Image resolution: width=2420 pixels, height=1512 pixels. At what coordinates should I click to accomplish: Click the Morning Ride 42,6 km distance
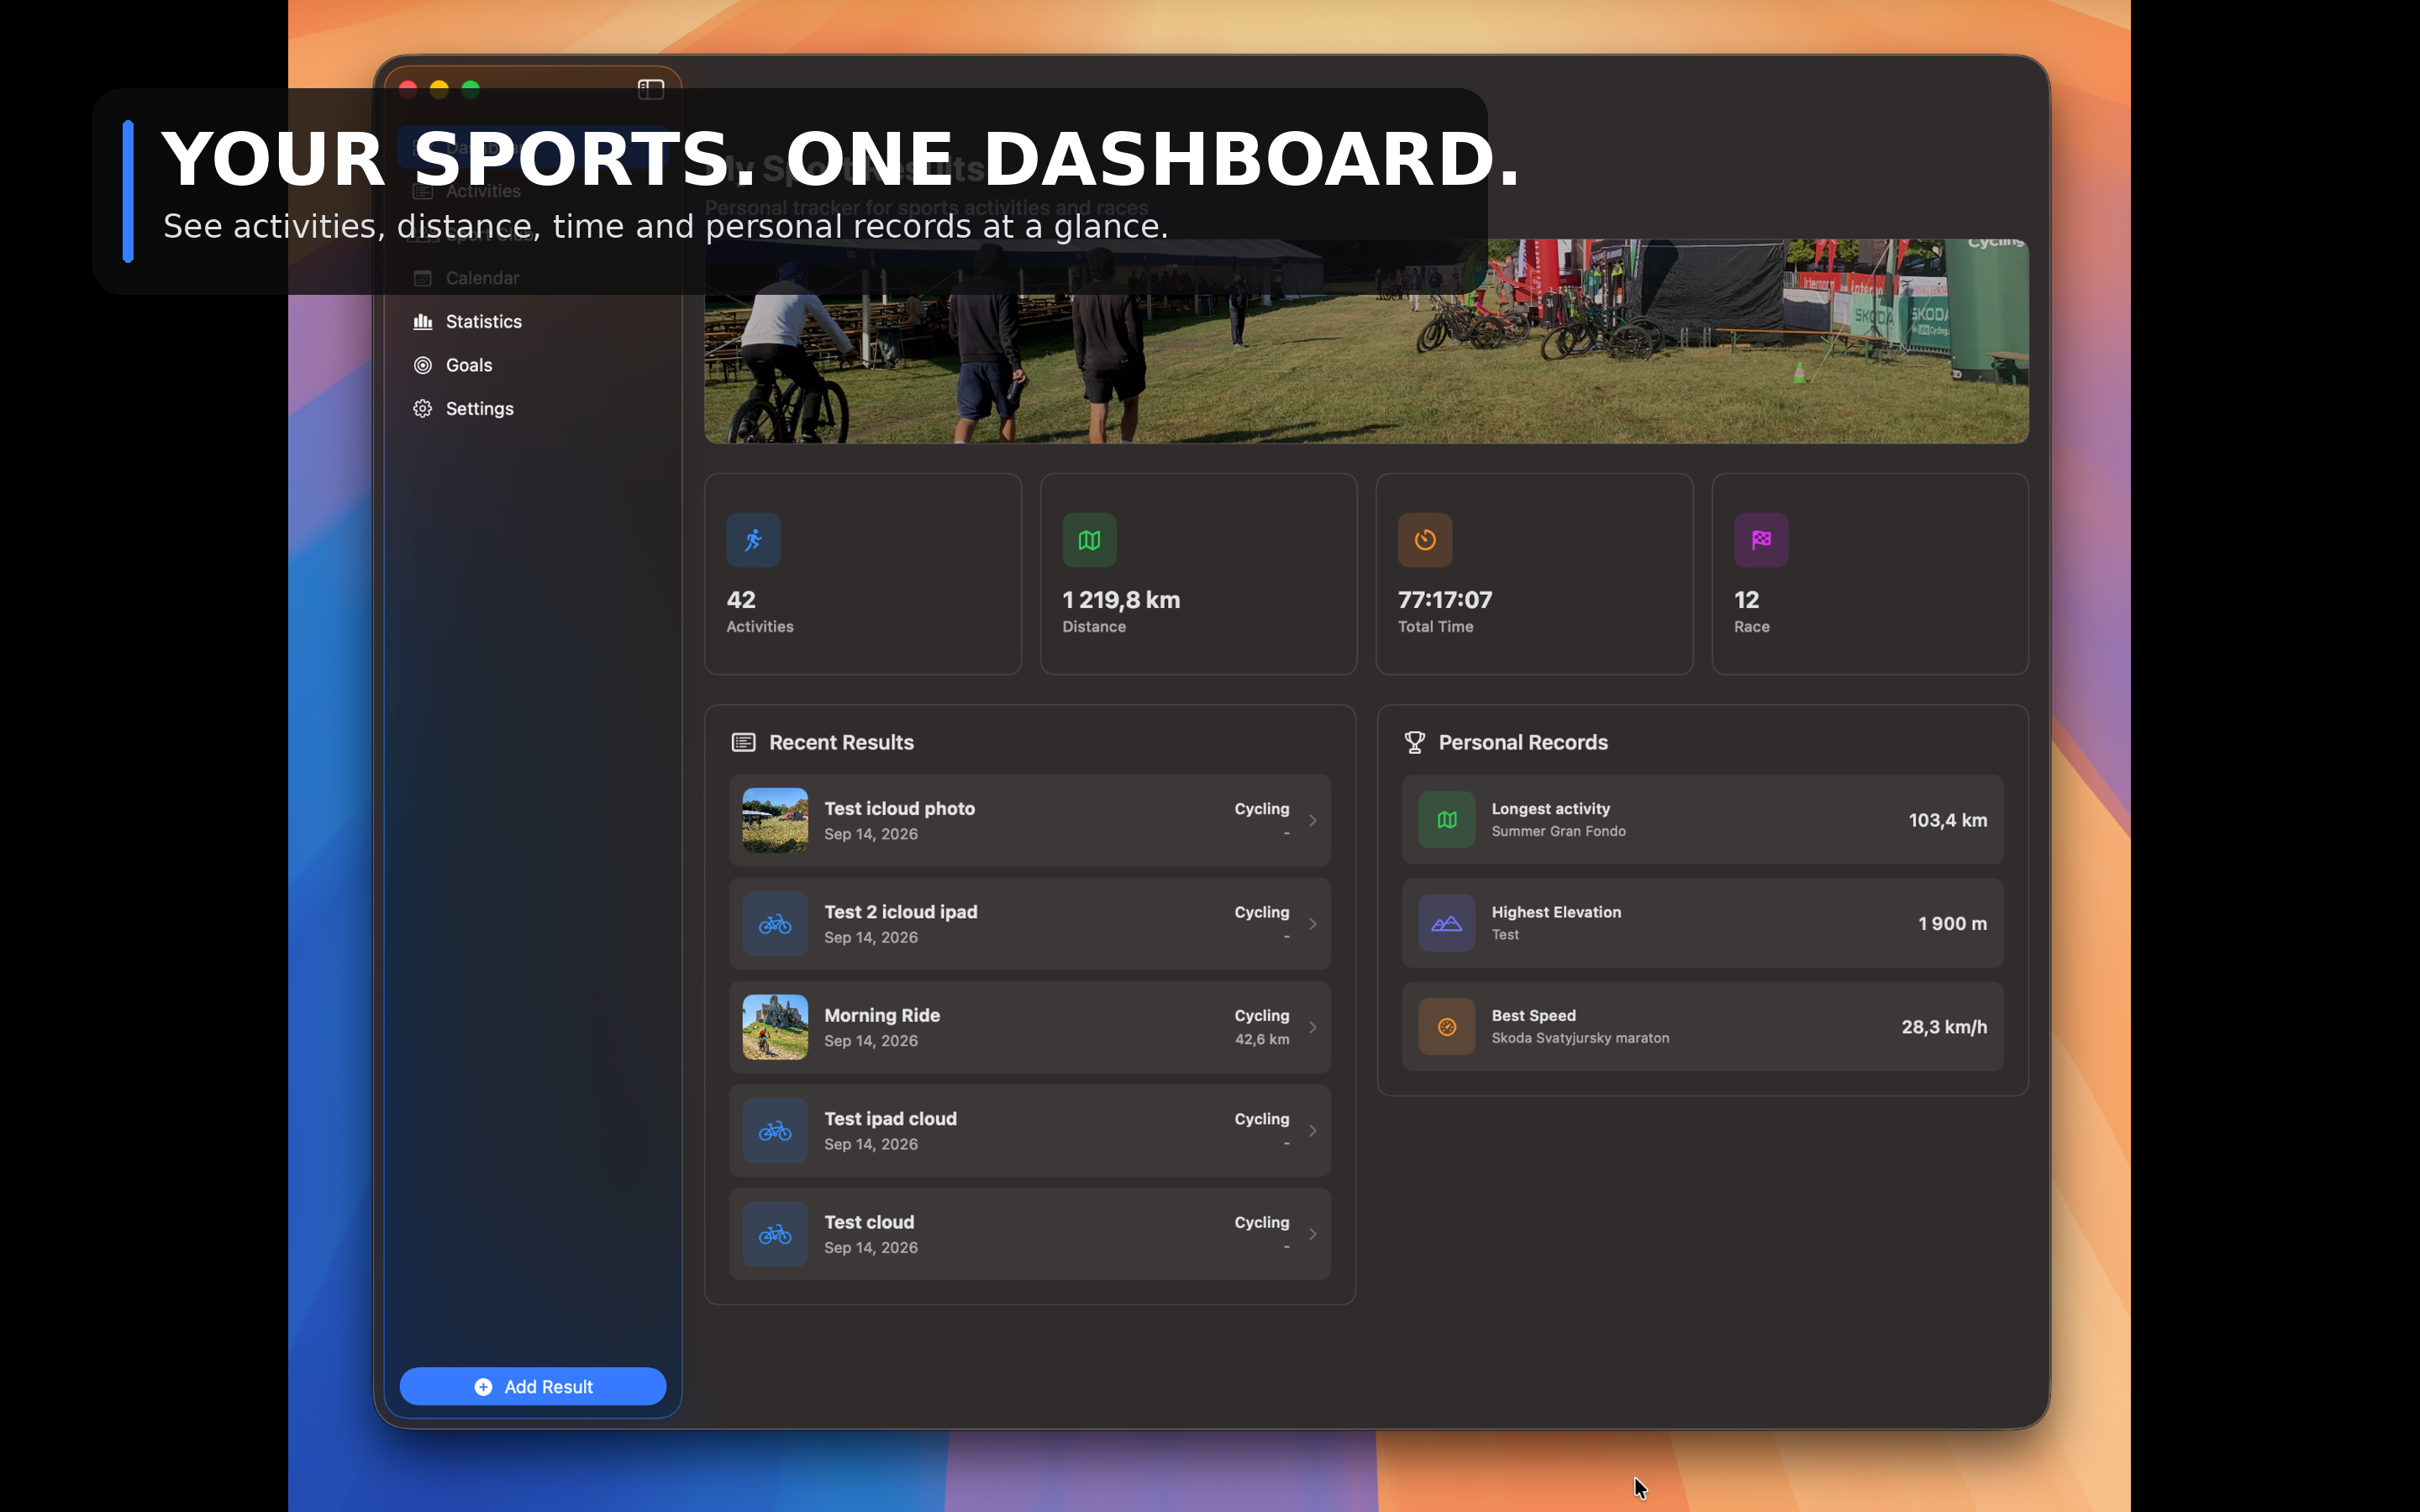[x=1262, y=1039]
